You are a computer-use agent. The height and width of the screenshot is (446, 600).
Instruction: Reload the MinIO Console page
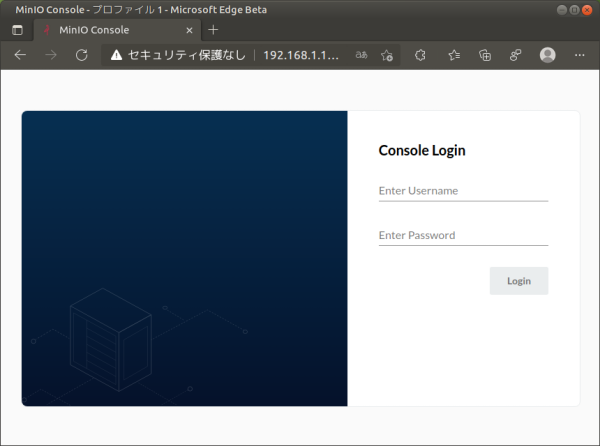tap(82, 55)
